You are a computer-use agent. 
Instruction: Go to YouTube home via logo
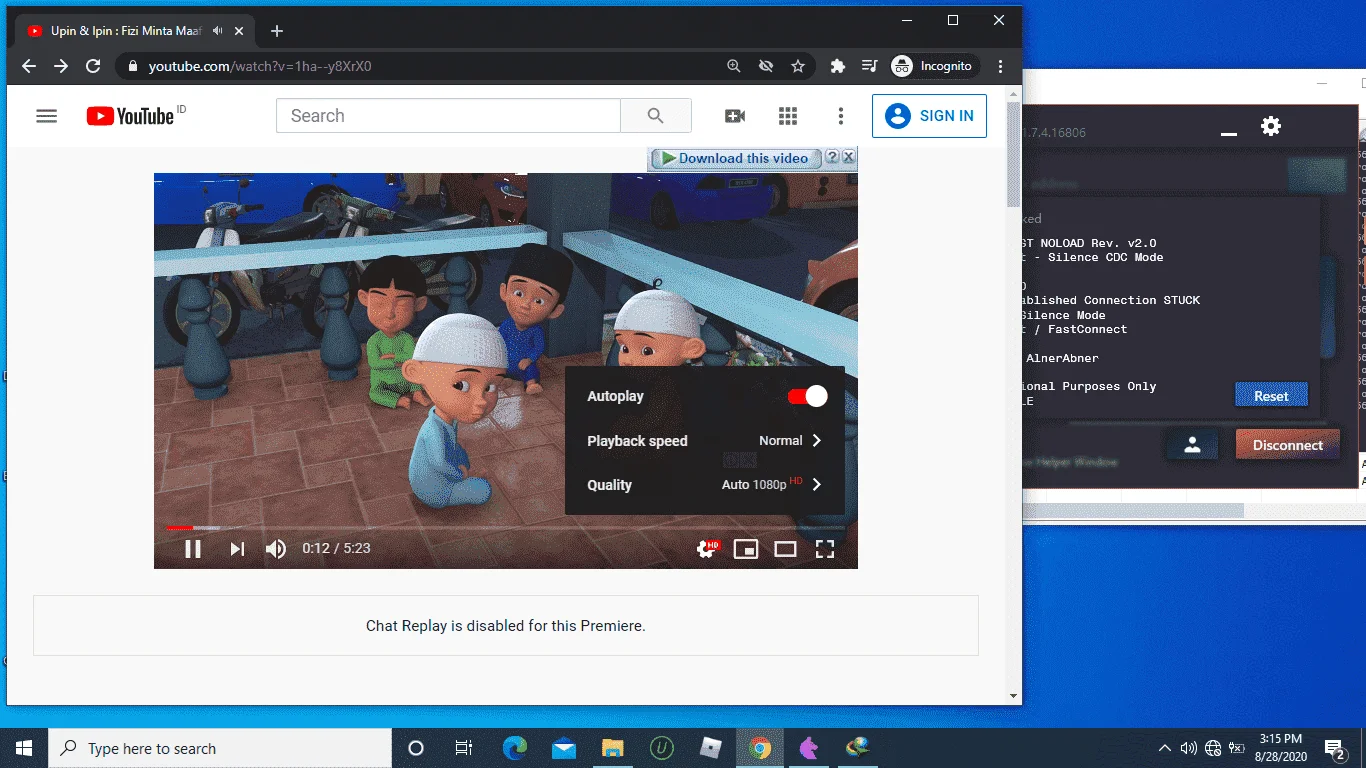click(x=130, y=116)
